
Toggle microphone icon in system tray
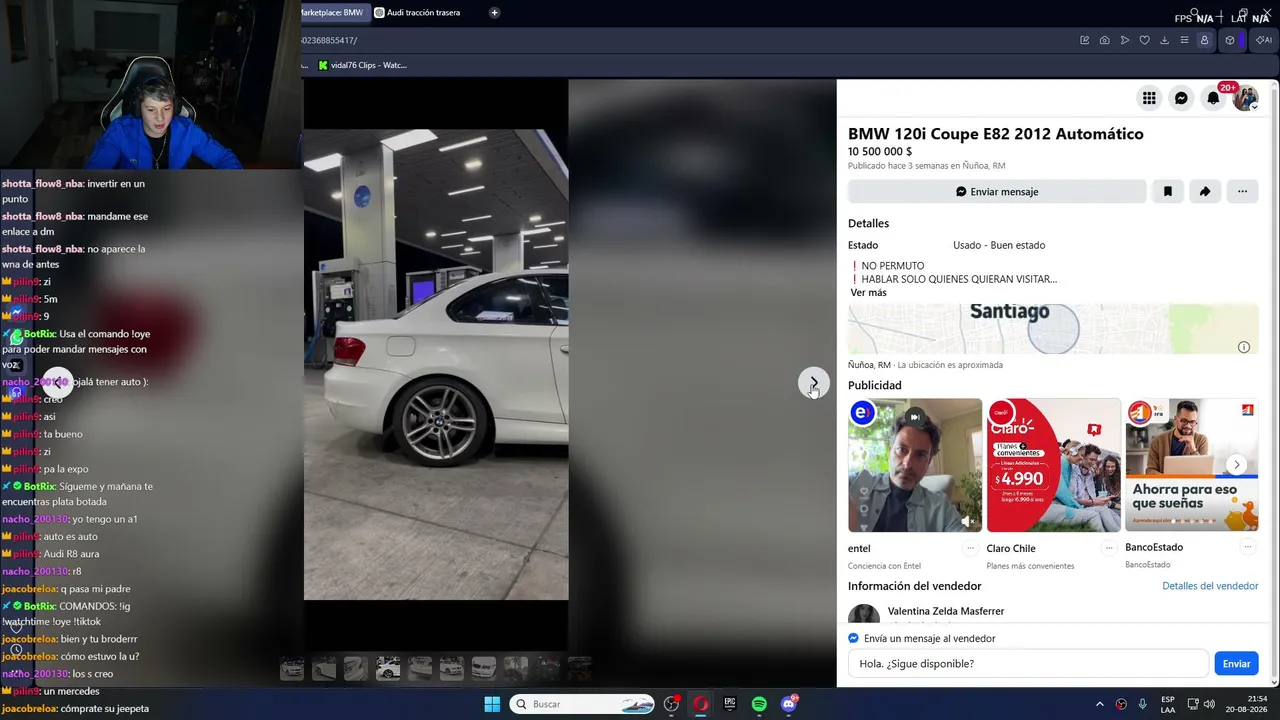pyautogui.click(x=1142, y=704)
